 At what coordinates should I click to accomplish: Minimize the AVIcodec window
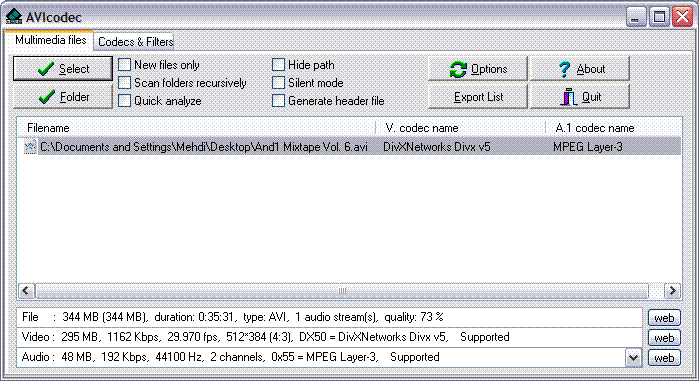click(636, 17)
